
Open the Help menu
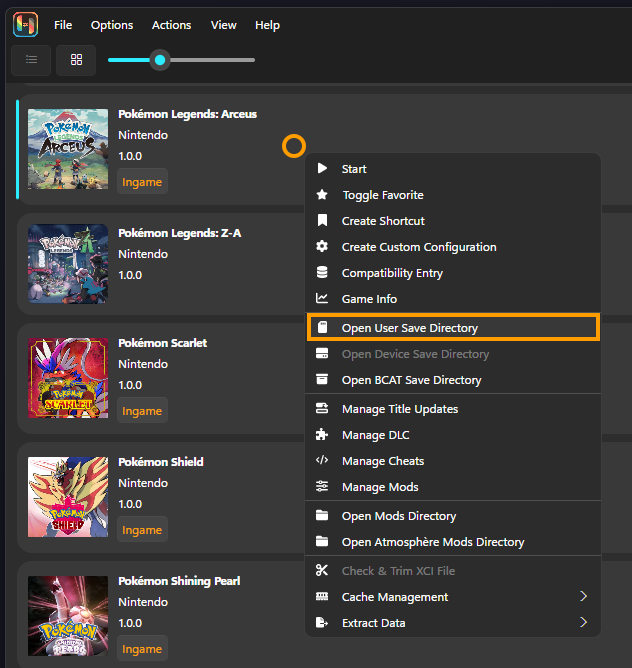(x=268, y=25)
